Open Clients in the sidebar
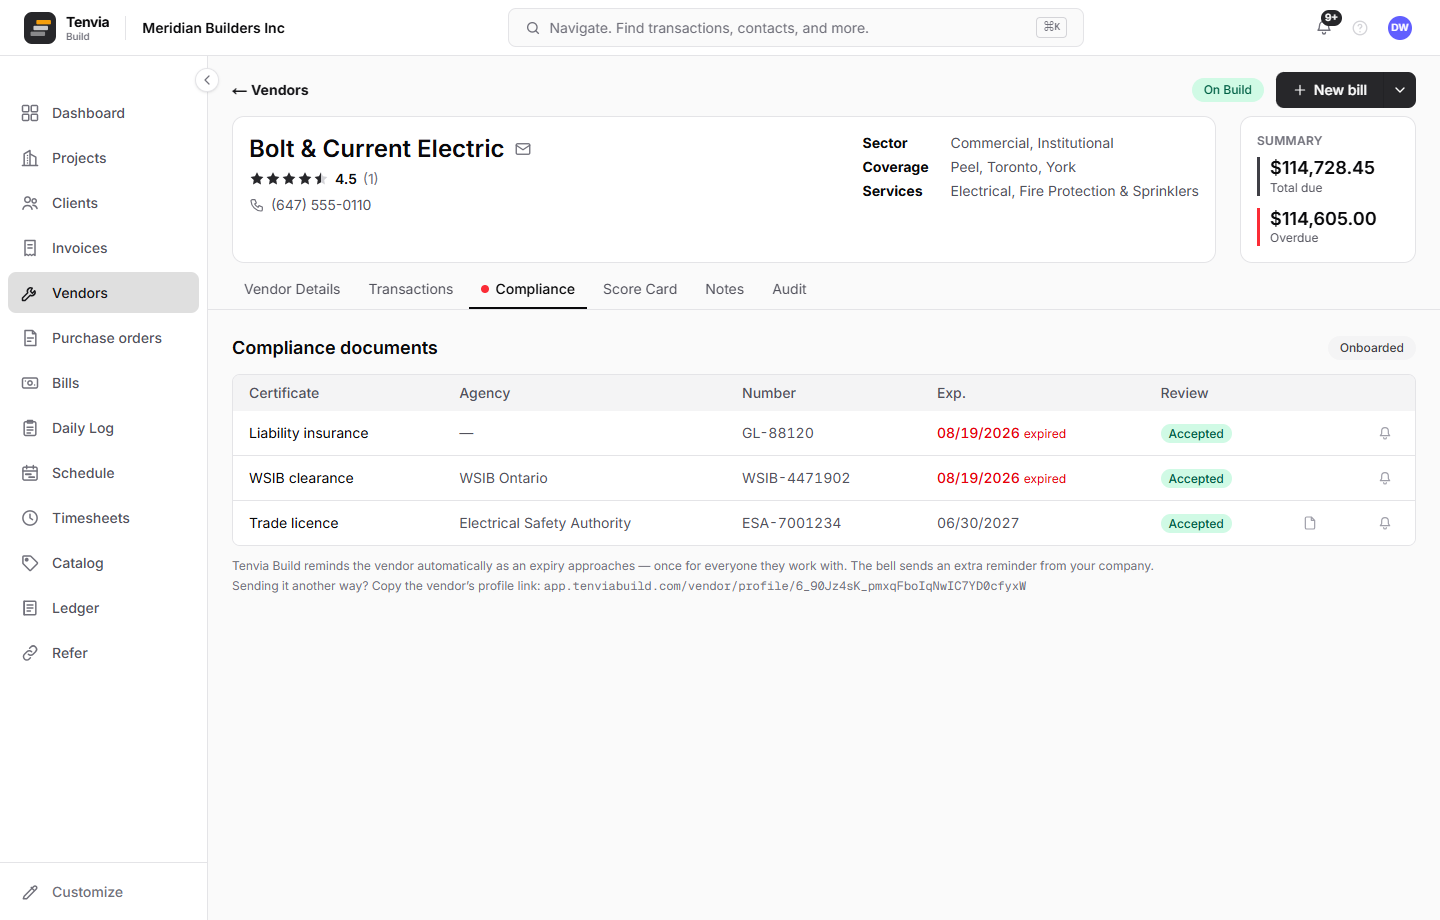The width and height of the screenshot is (1440, 920). [103, 203]
